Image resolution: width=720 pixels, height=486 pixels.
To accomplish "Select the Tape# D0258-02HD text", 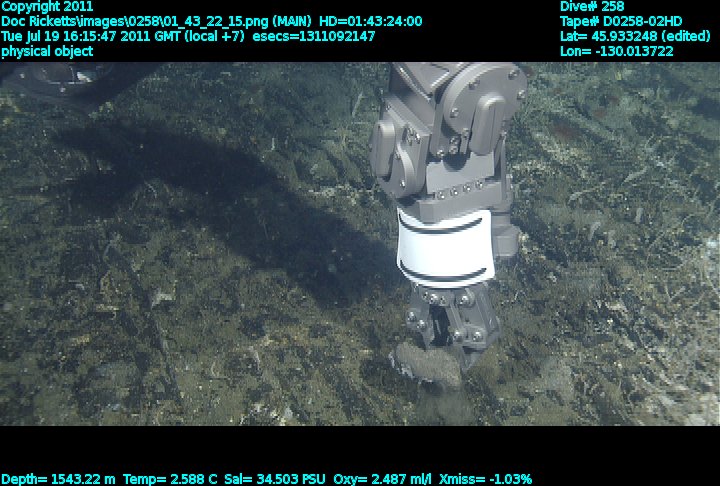I will [x=621, y=21].
